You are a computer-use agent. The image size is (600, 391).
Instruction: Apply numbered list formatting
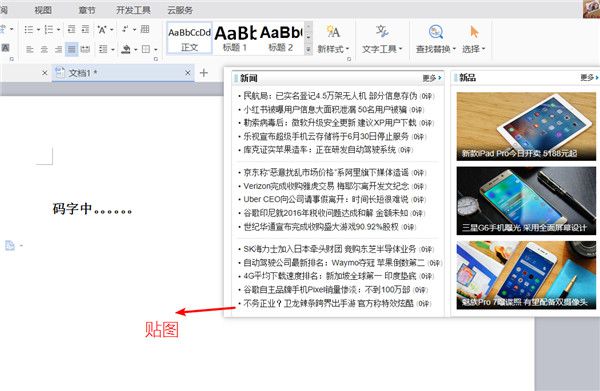pos(49,29)
